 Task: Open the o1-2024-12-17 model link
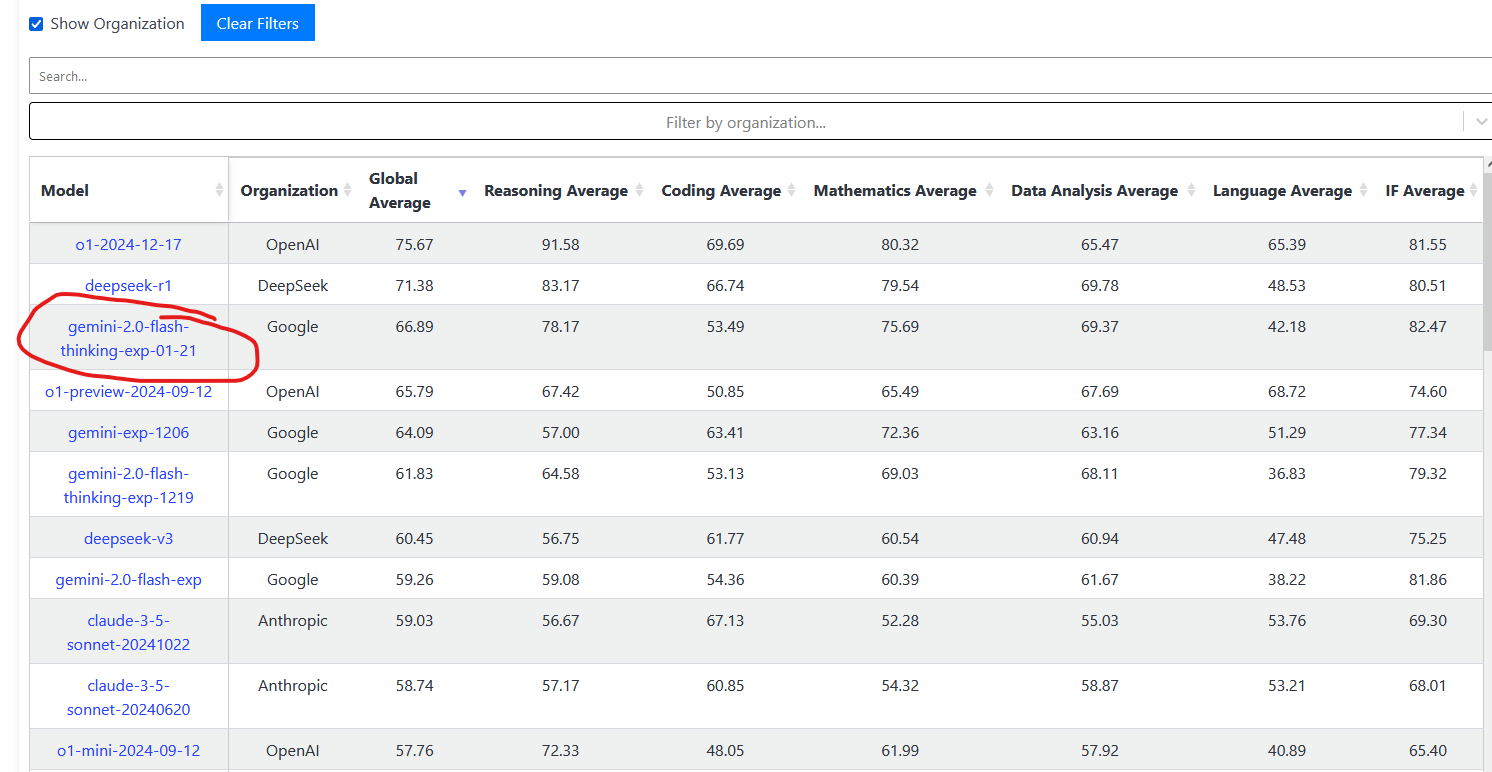(x=129, y=244)
